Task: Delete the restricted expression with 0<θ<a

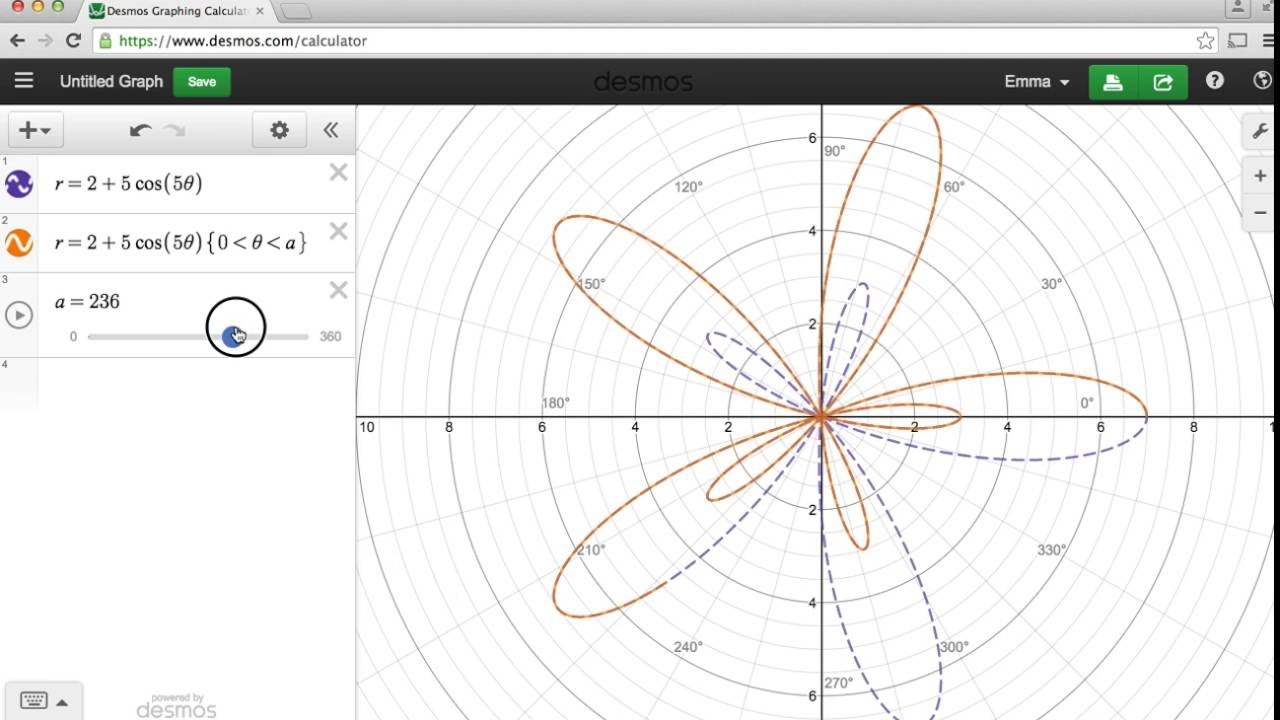Action: [x=338, y=231]
